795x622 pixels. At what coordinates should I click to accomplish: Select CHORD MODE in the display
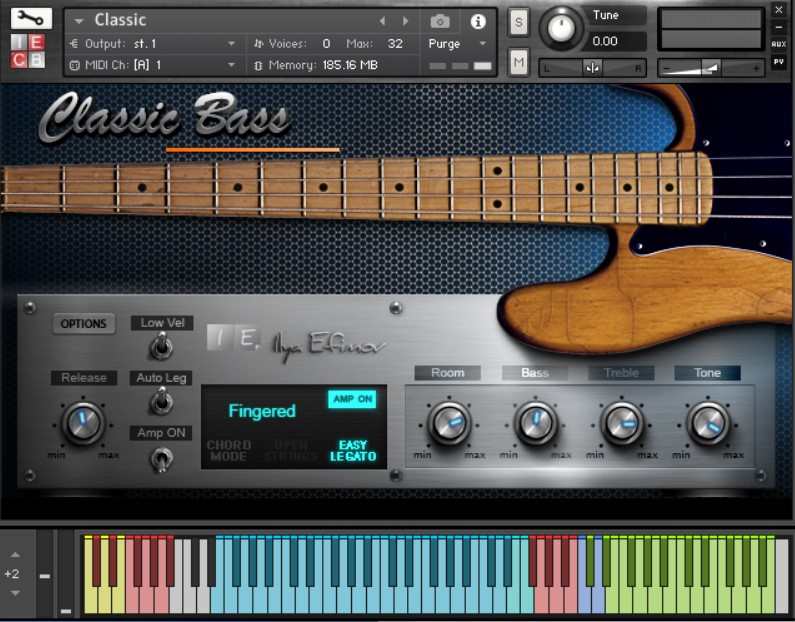pos(229,450)
